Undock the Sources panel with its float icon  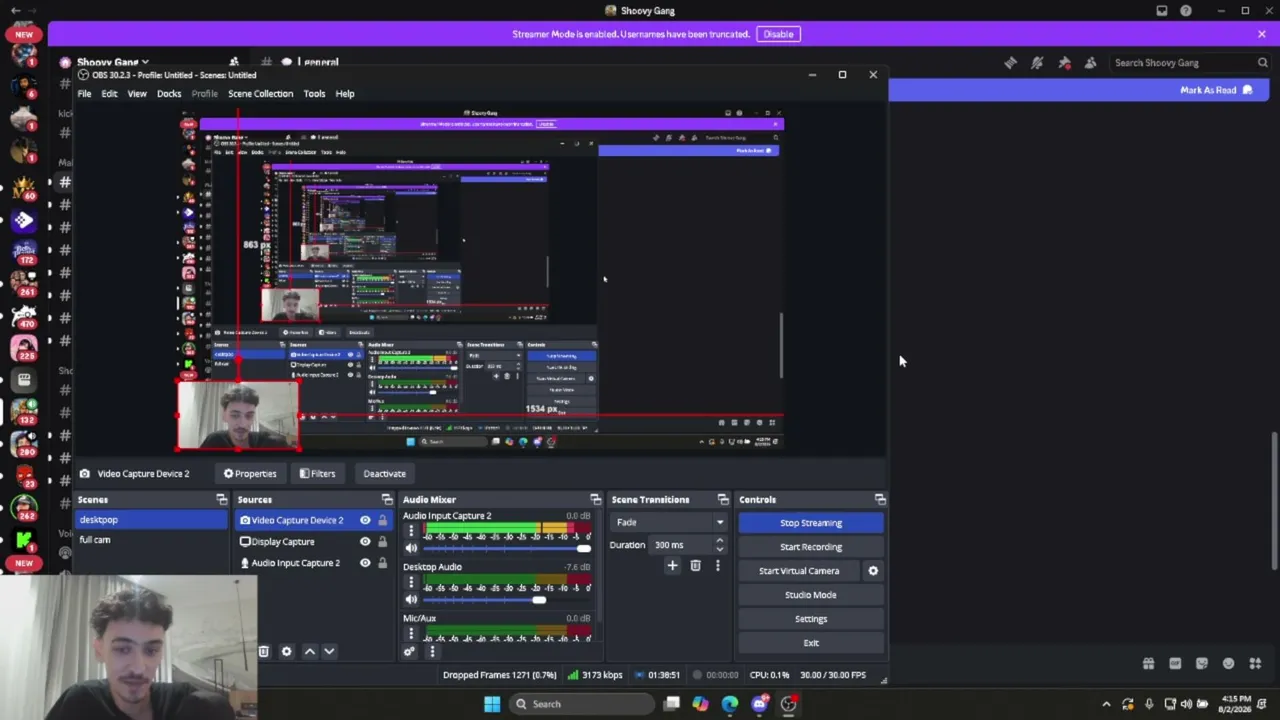click(x=387, y=499)
